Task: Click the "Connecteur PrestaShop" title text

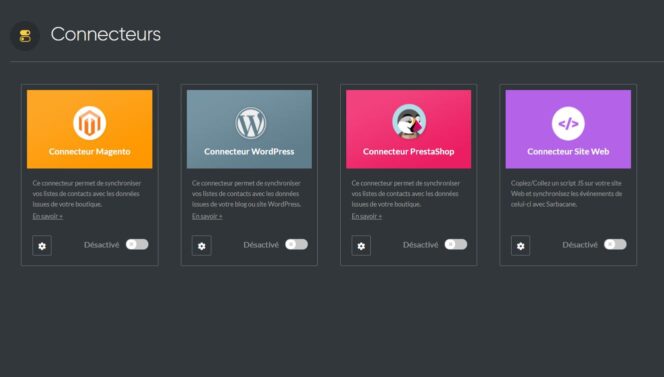Action: point(409,152)
